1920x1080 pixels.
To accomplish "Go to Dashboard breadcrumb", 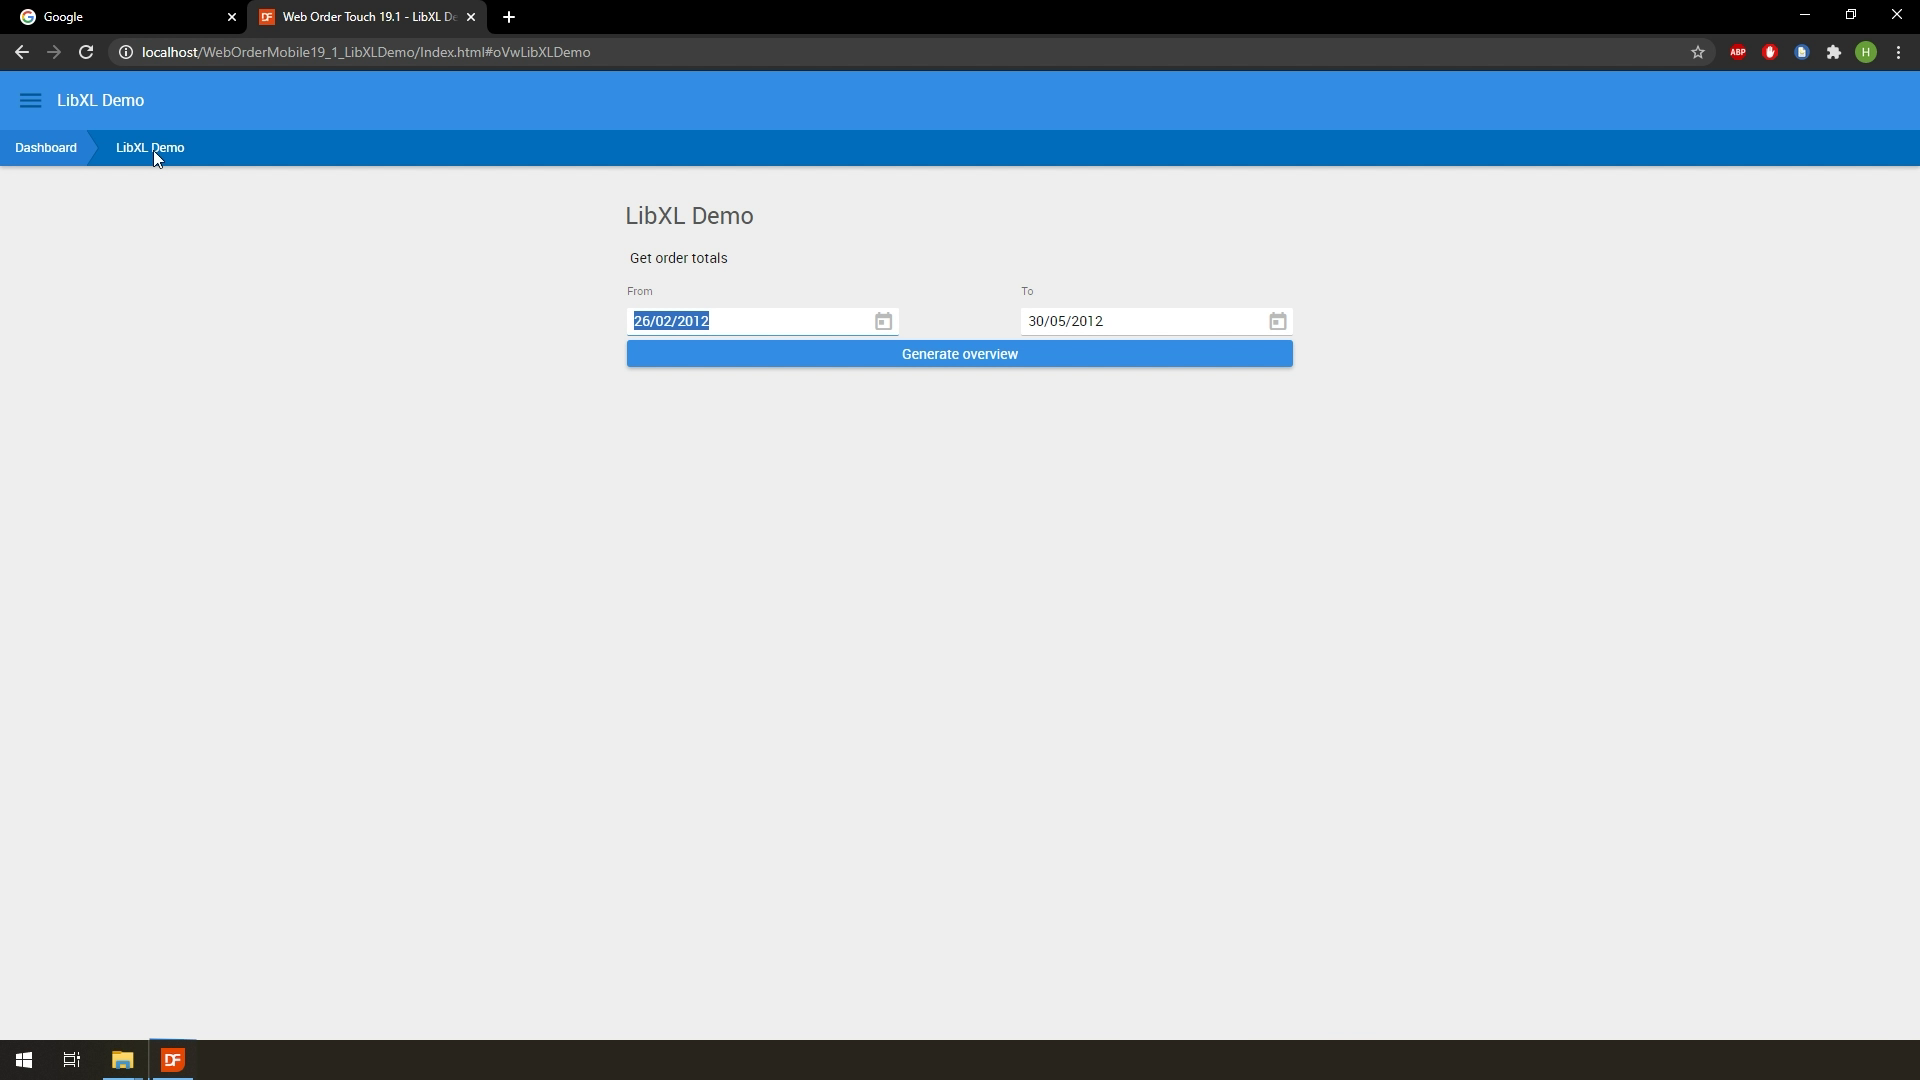I will [46, 148].
